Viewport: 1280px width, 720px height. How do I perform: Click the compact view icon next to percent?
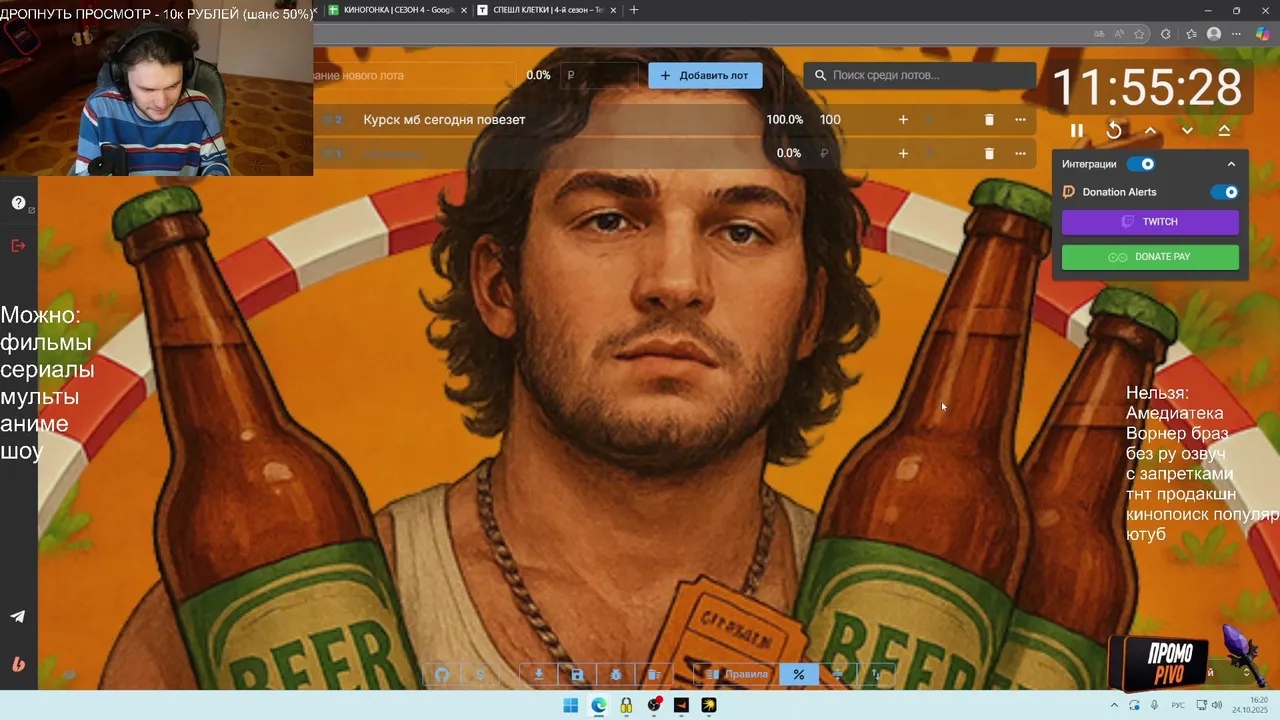(838, 674)
